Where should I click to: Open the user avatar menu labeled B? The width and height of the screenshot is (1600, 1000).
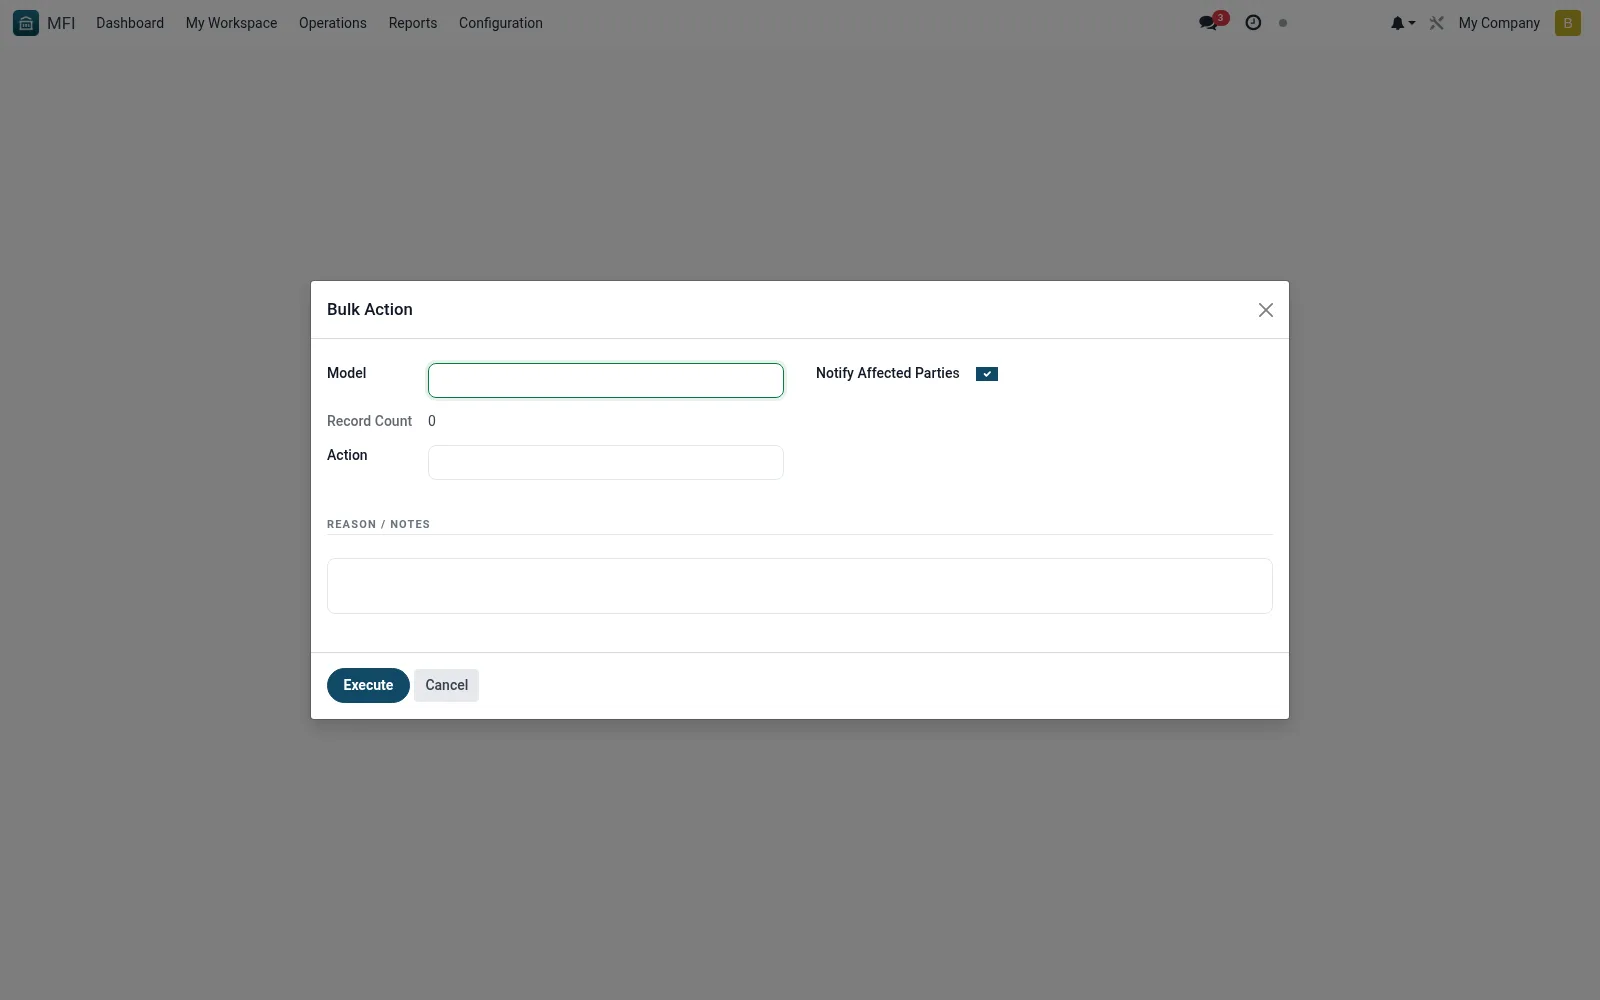click(1568, 23)
